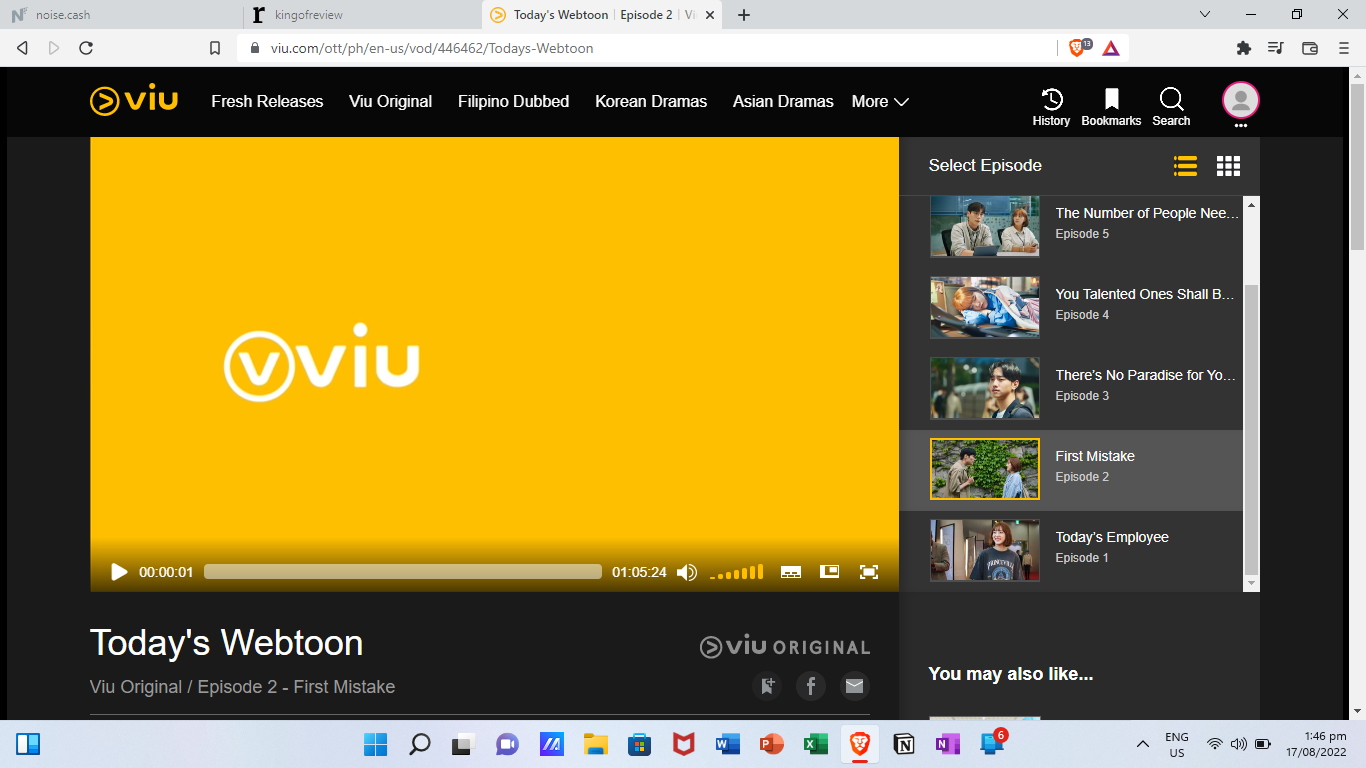Open the browser tab search dropdown
Image resolution: width=1366 pixels, height=768 pixels.
pos(1205,14)
